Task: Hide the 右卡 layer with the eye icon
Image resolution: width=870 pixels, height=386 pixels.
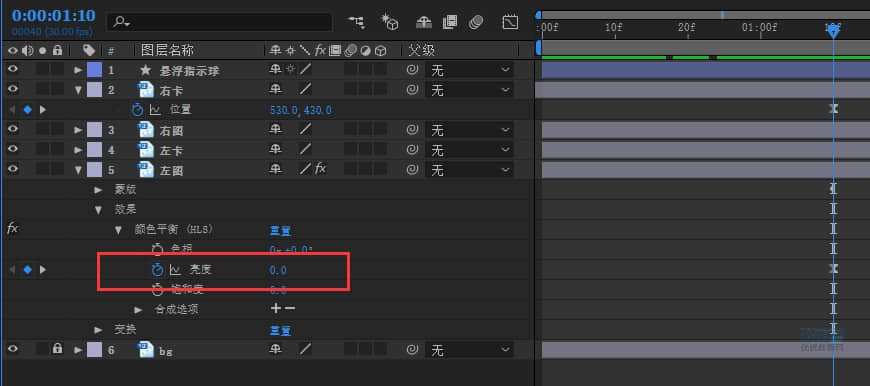Action: pyautogui.click(x=13, y=90)
